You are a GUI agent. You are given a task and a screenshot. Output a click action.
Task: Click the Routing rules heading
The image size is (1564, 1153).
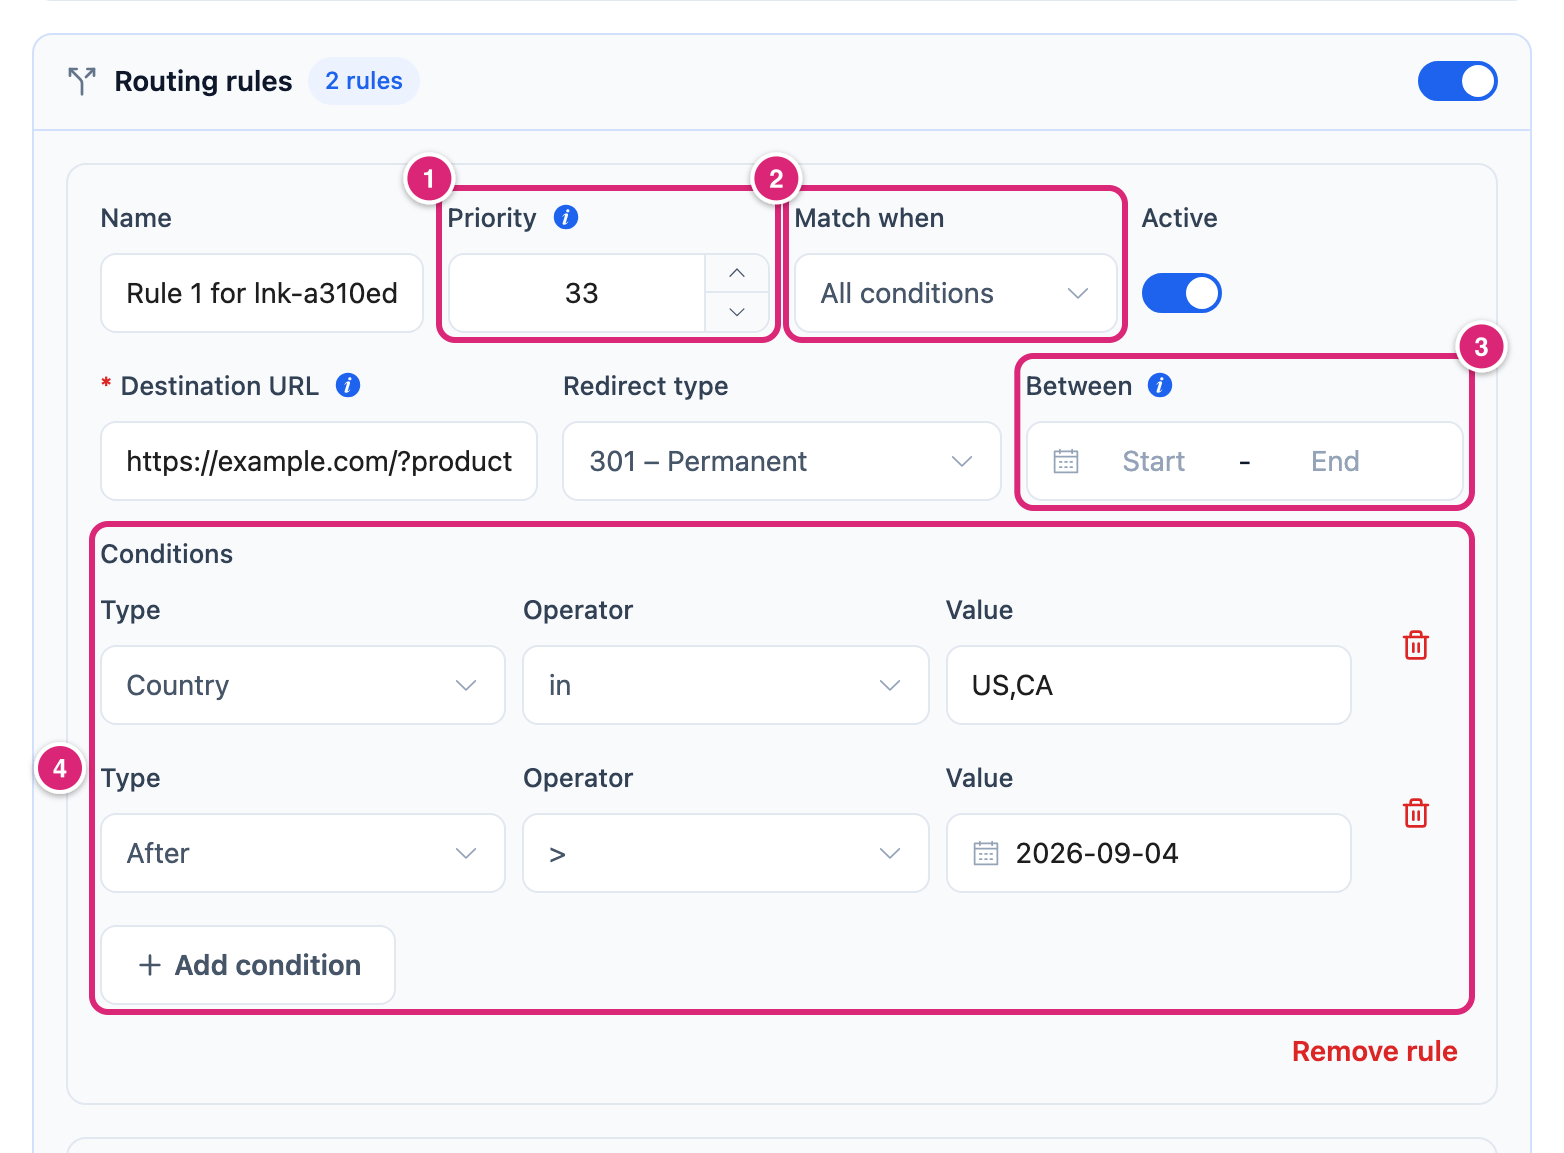pyautogui.click(x=203, y=81)
